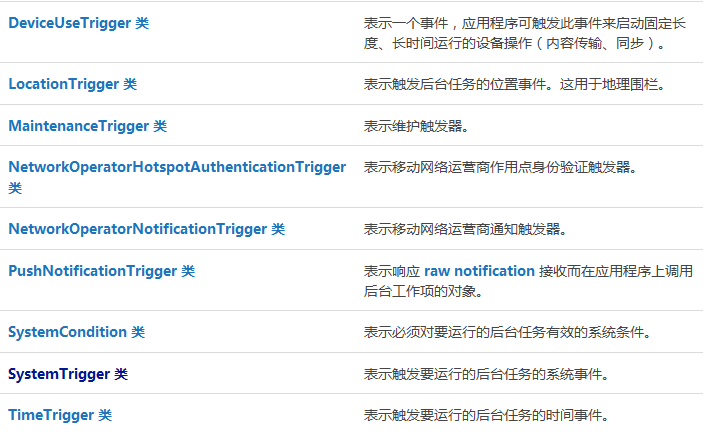Screen dimensions: 715x434
Task: Select the visited SystemTrigger 类 link
Action: (68, 374)
